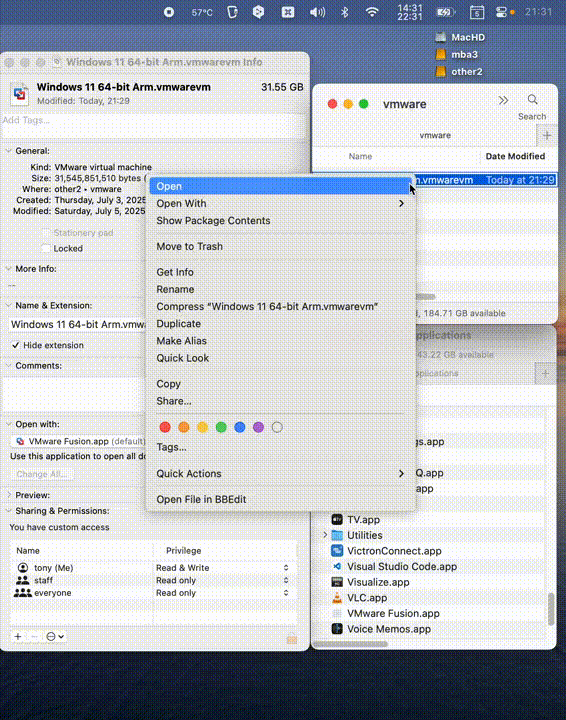Open the calendar icon in menu bar
Viewport: 566px width, 720px height.
click(x=477, y=12)
